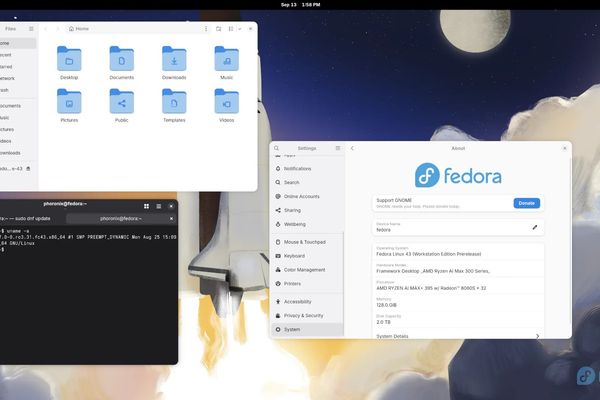
Task: Open the Files path bar kebab menu
Action: (206, 29)
